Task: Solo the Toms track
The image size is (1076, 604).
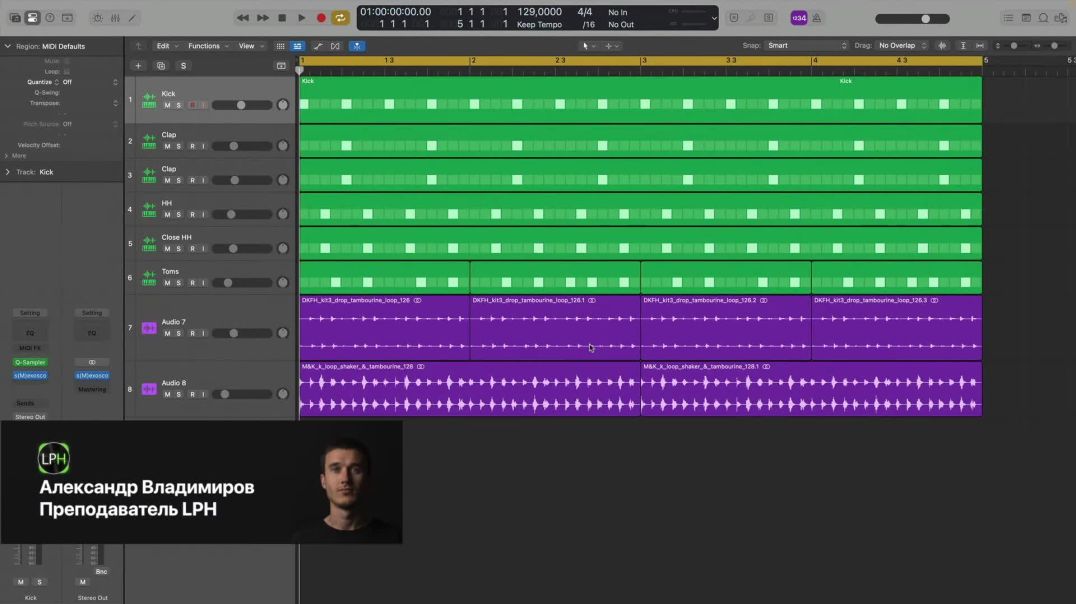Action: 178,281
